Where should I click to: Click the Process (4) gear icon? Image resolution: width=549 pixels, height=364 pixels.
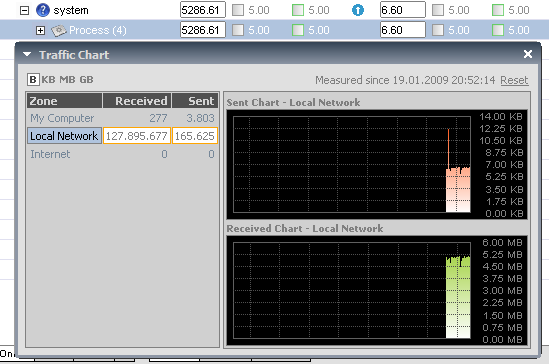pos(58,30)
